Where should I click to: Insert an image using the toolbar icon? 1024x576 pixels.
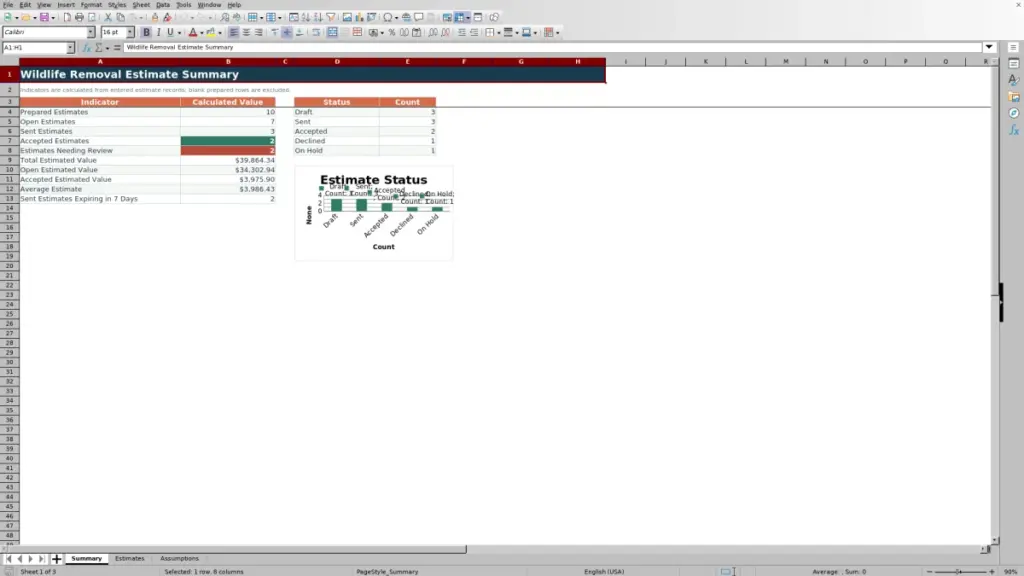(347, 18)
